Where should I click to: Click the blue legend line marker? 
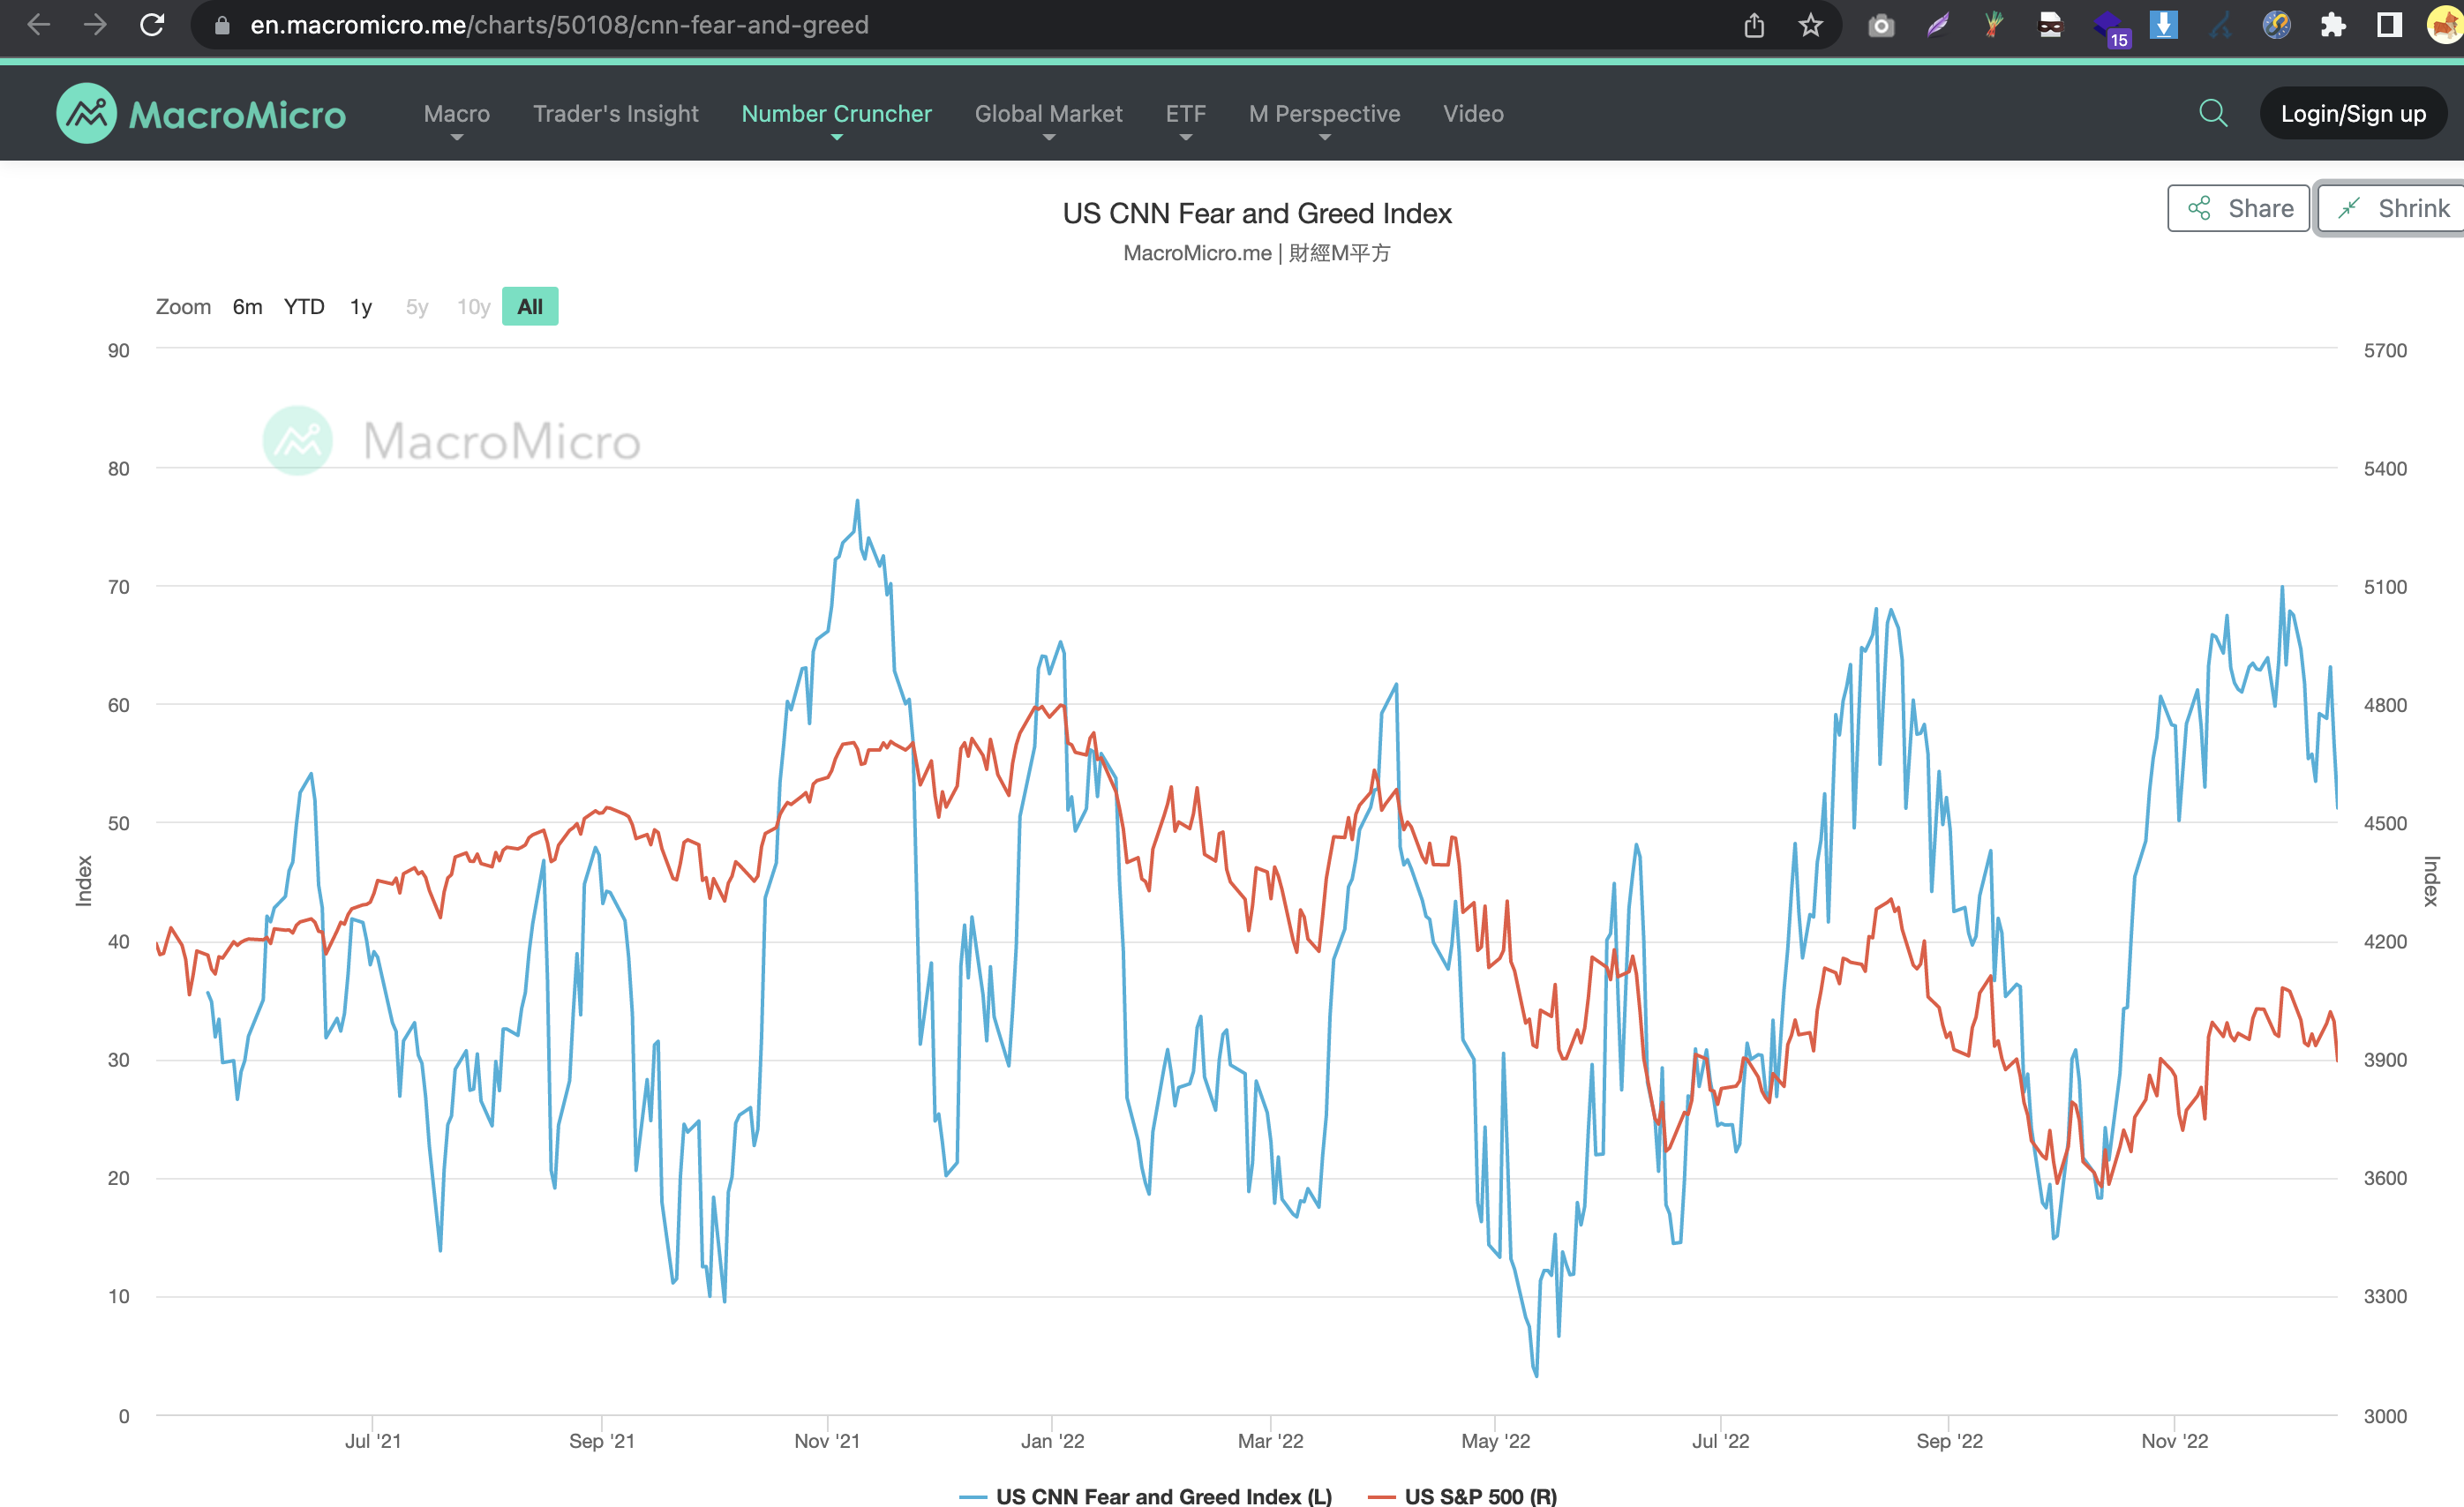click(x=973, y=1496)
